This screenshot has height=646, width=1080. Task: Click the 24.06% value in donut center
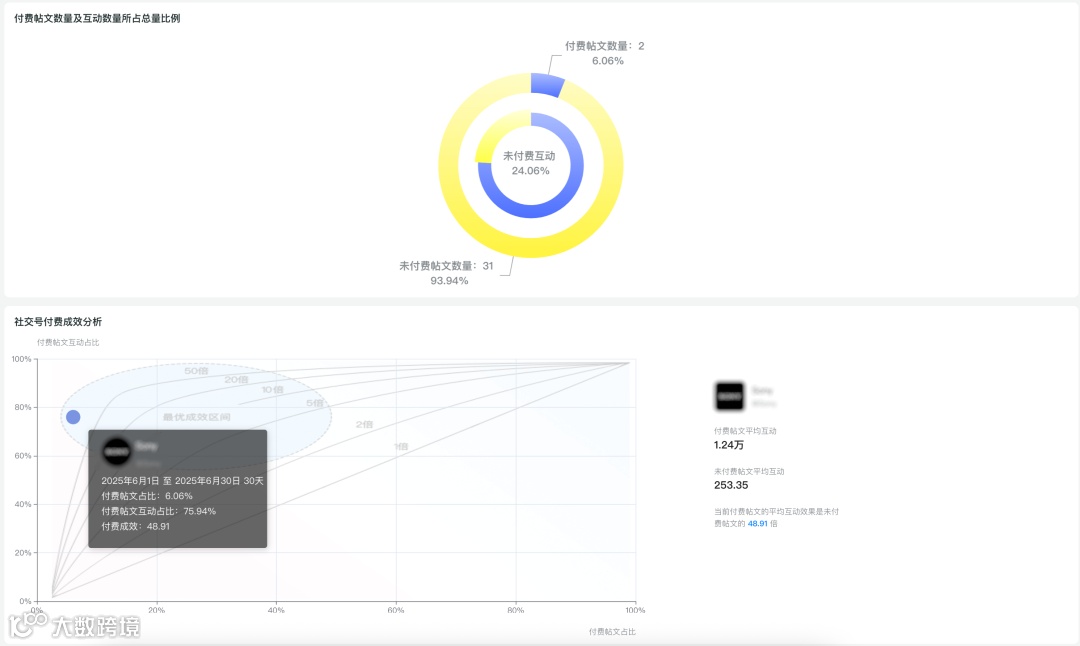tap(530, 171)
